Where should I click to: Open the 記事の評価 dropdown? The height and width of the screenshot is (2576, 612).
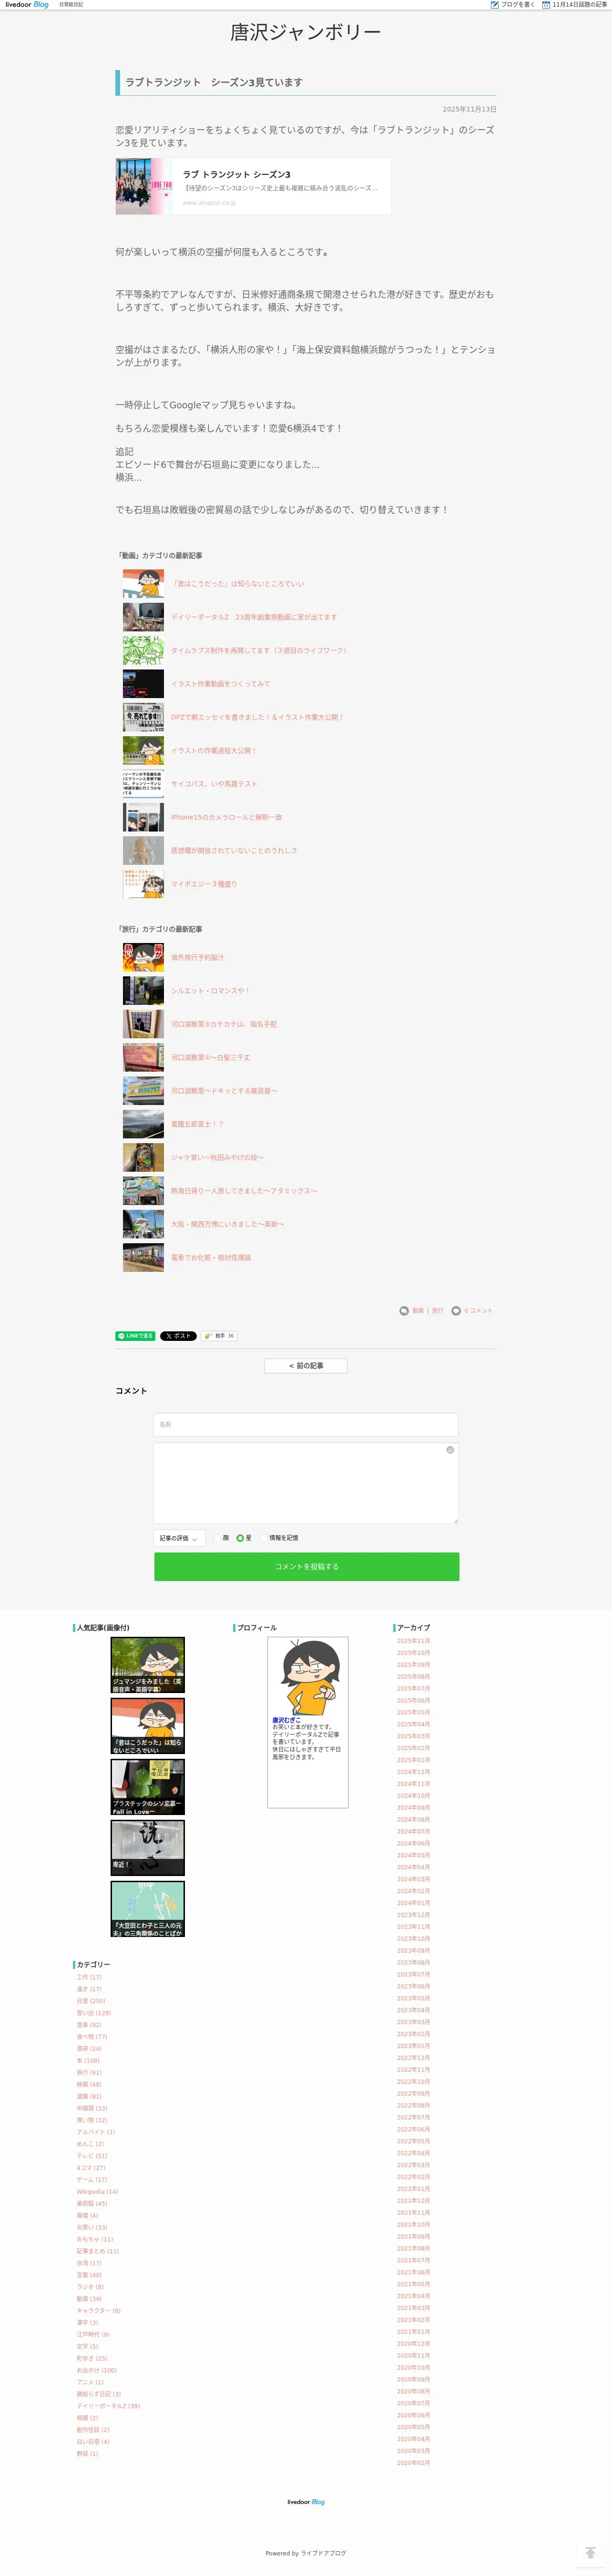pos(179,1538)
